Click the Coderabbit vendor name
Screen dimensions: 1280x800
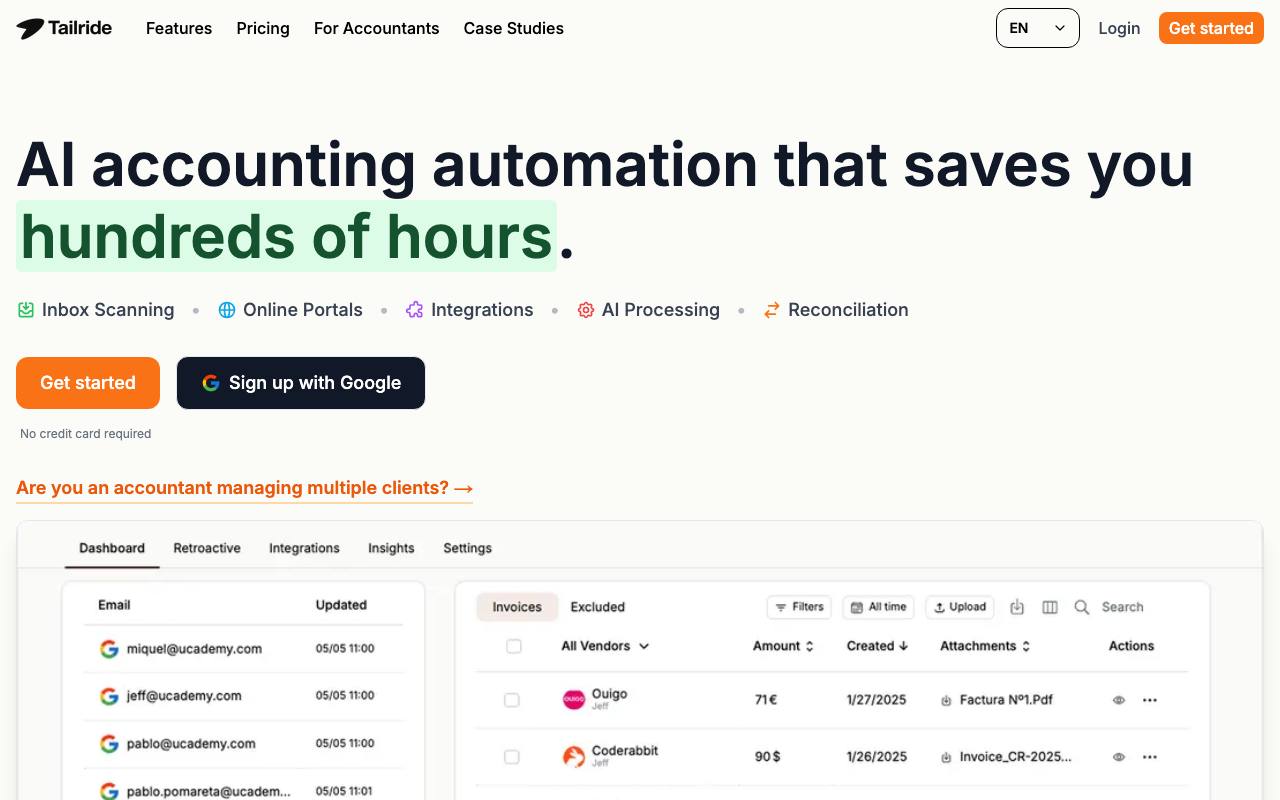[625, 751]
